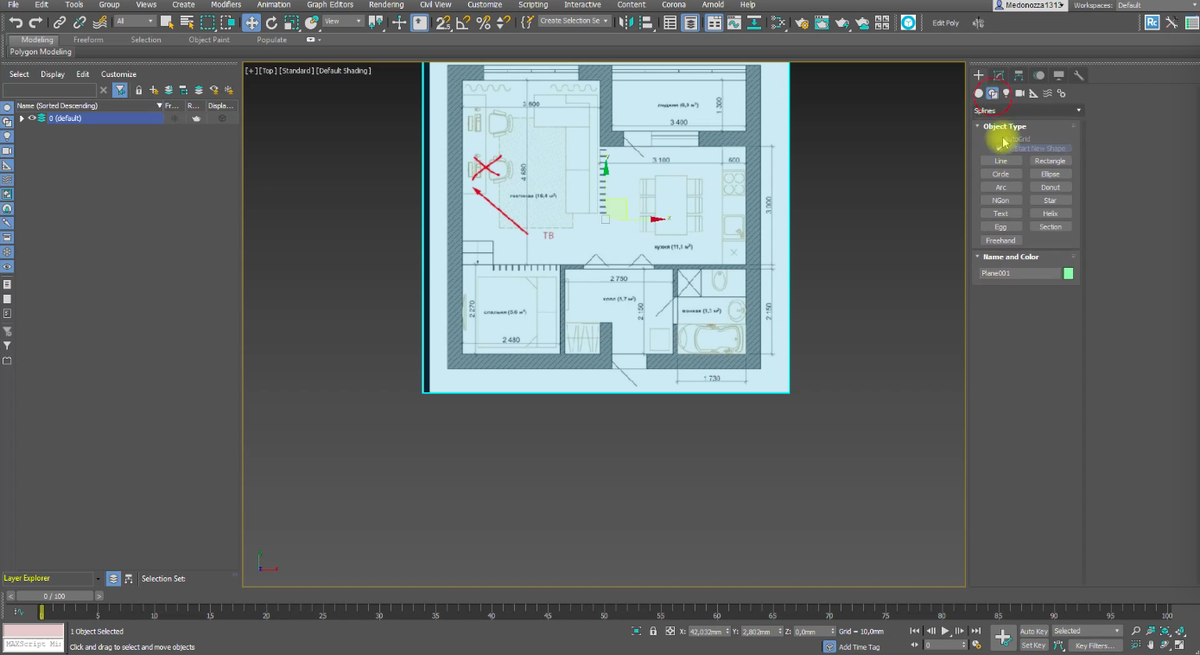The image size is (1200, 655).
Task: Click the Undo arrow icon
Action: 14,22
